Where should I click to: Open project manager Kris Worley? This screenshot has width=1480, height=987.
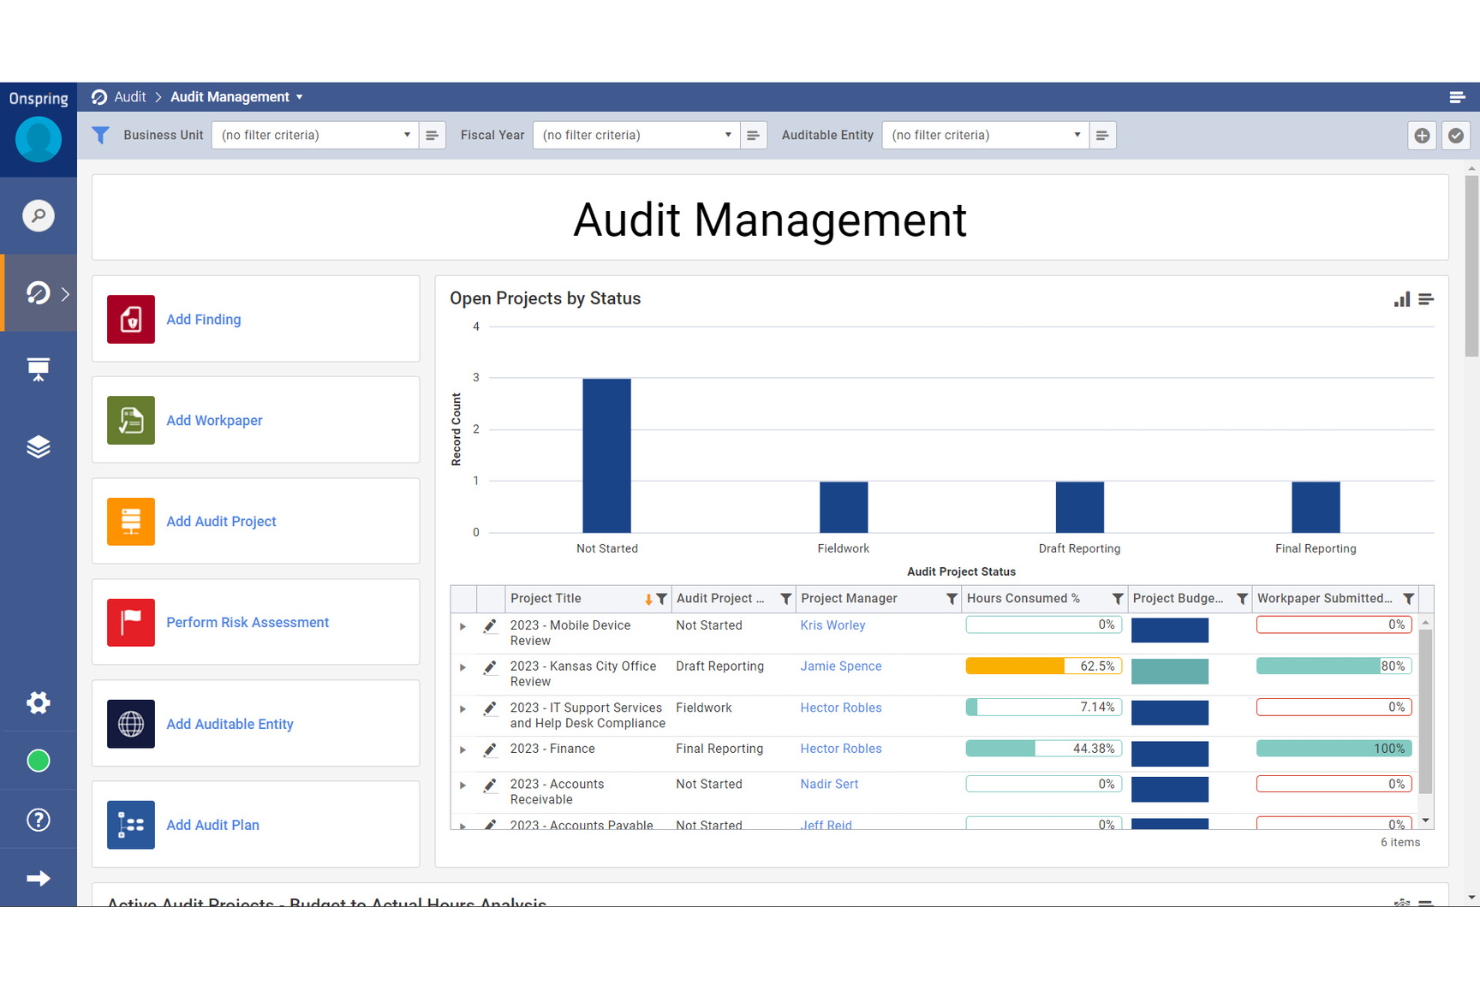[x=833, y=626]
